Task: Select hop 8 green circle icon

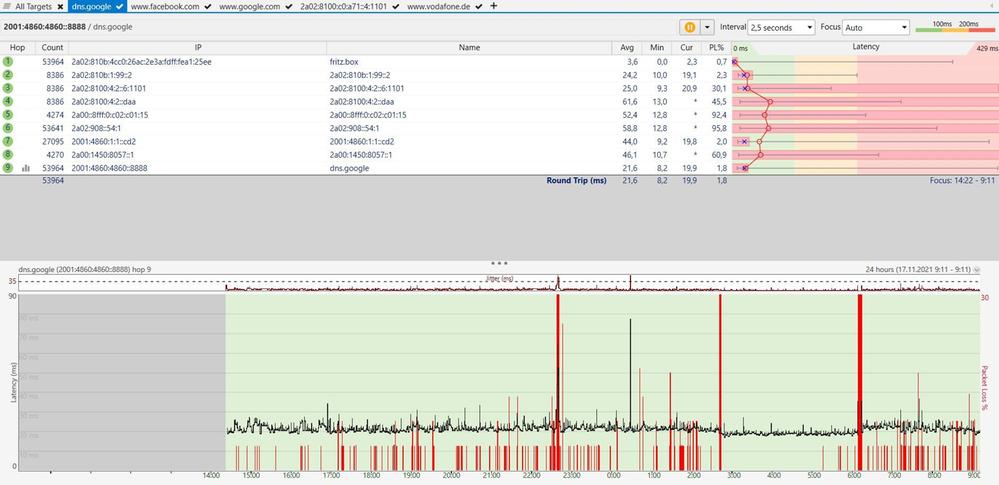Action: click(x=8, y=155)
